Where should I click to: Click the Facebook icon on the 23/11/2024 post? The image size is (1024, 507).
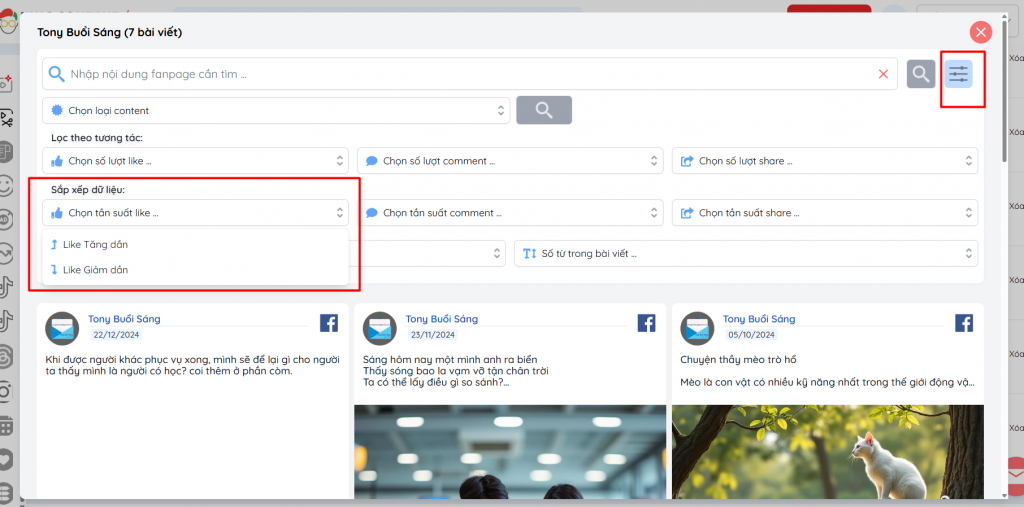click(646, 323)
